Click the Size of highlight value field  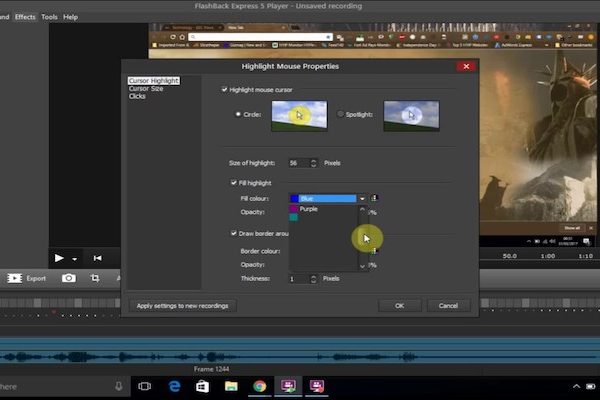[x=298, y=163]
